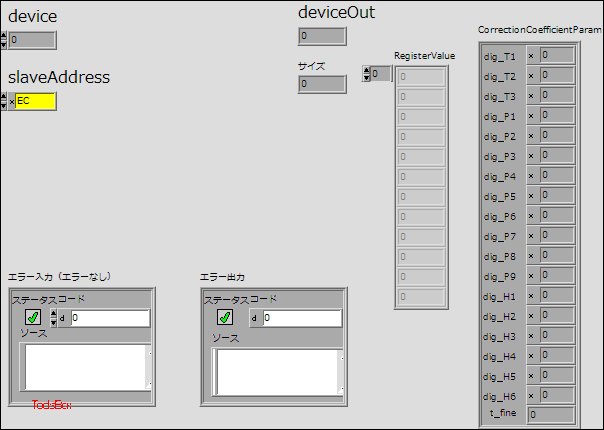Click the radix x icon beside dig_P9

coord(531,277)
